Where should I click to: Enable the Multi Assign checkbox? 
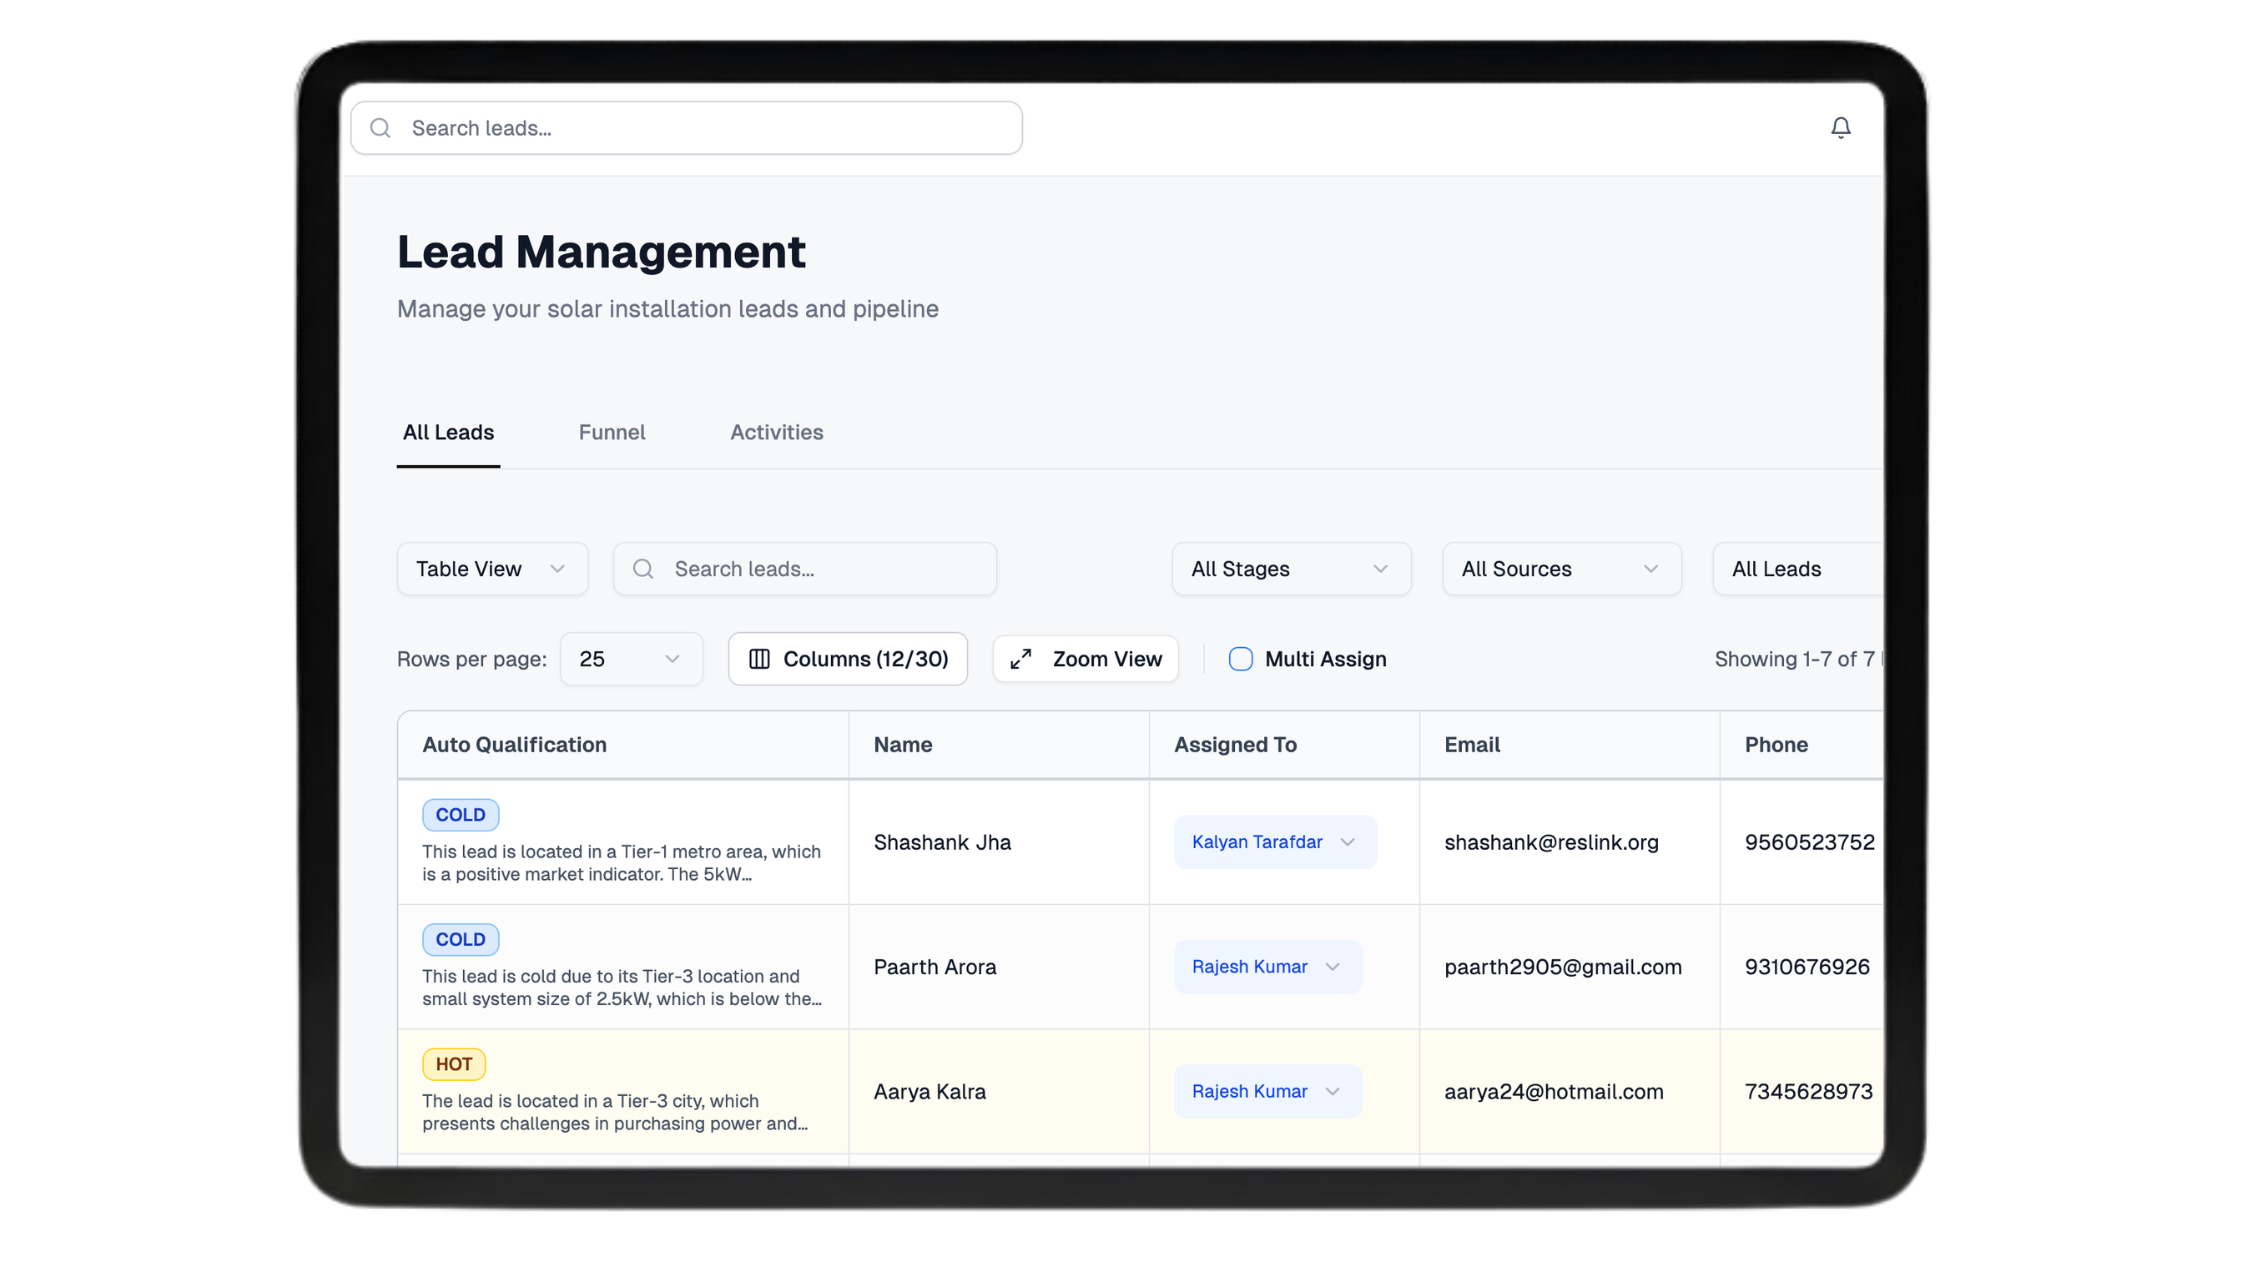(1240, 658)
